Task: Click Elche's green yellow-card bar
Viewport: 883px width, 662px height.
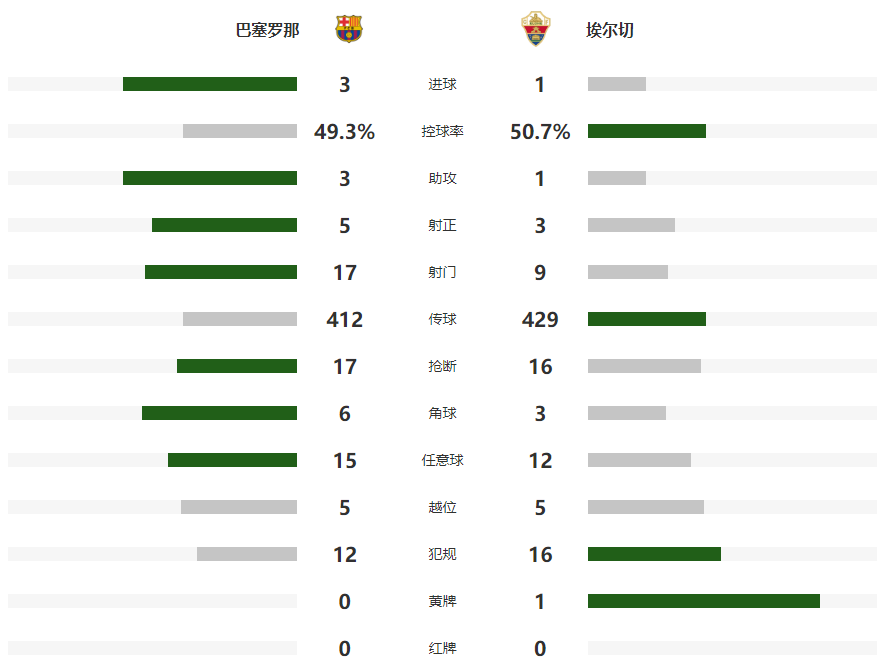Action: pyautogui.click(x=704, y=601)
